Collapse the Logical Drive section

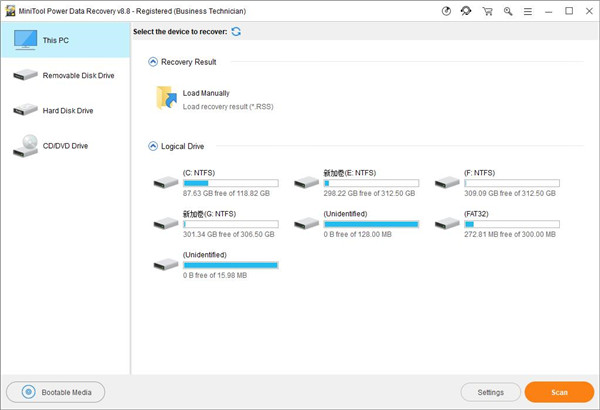[153, 146]
